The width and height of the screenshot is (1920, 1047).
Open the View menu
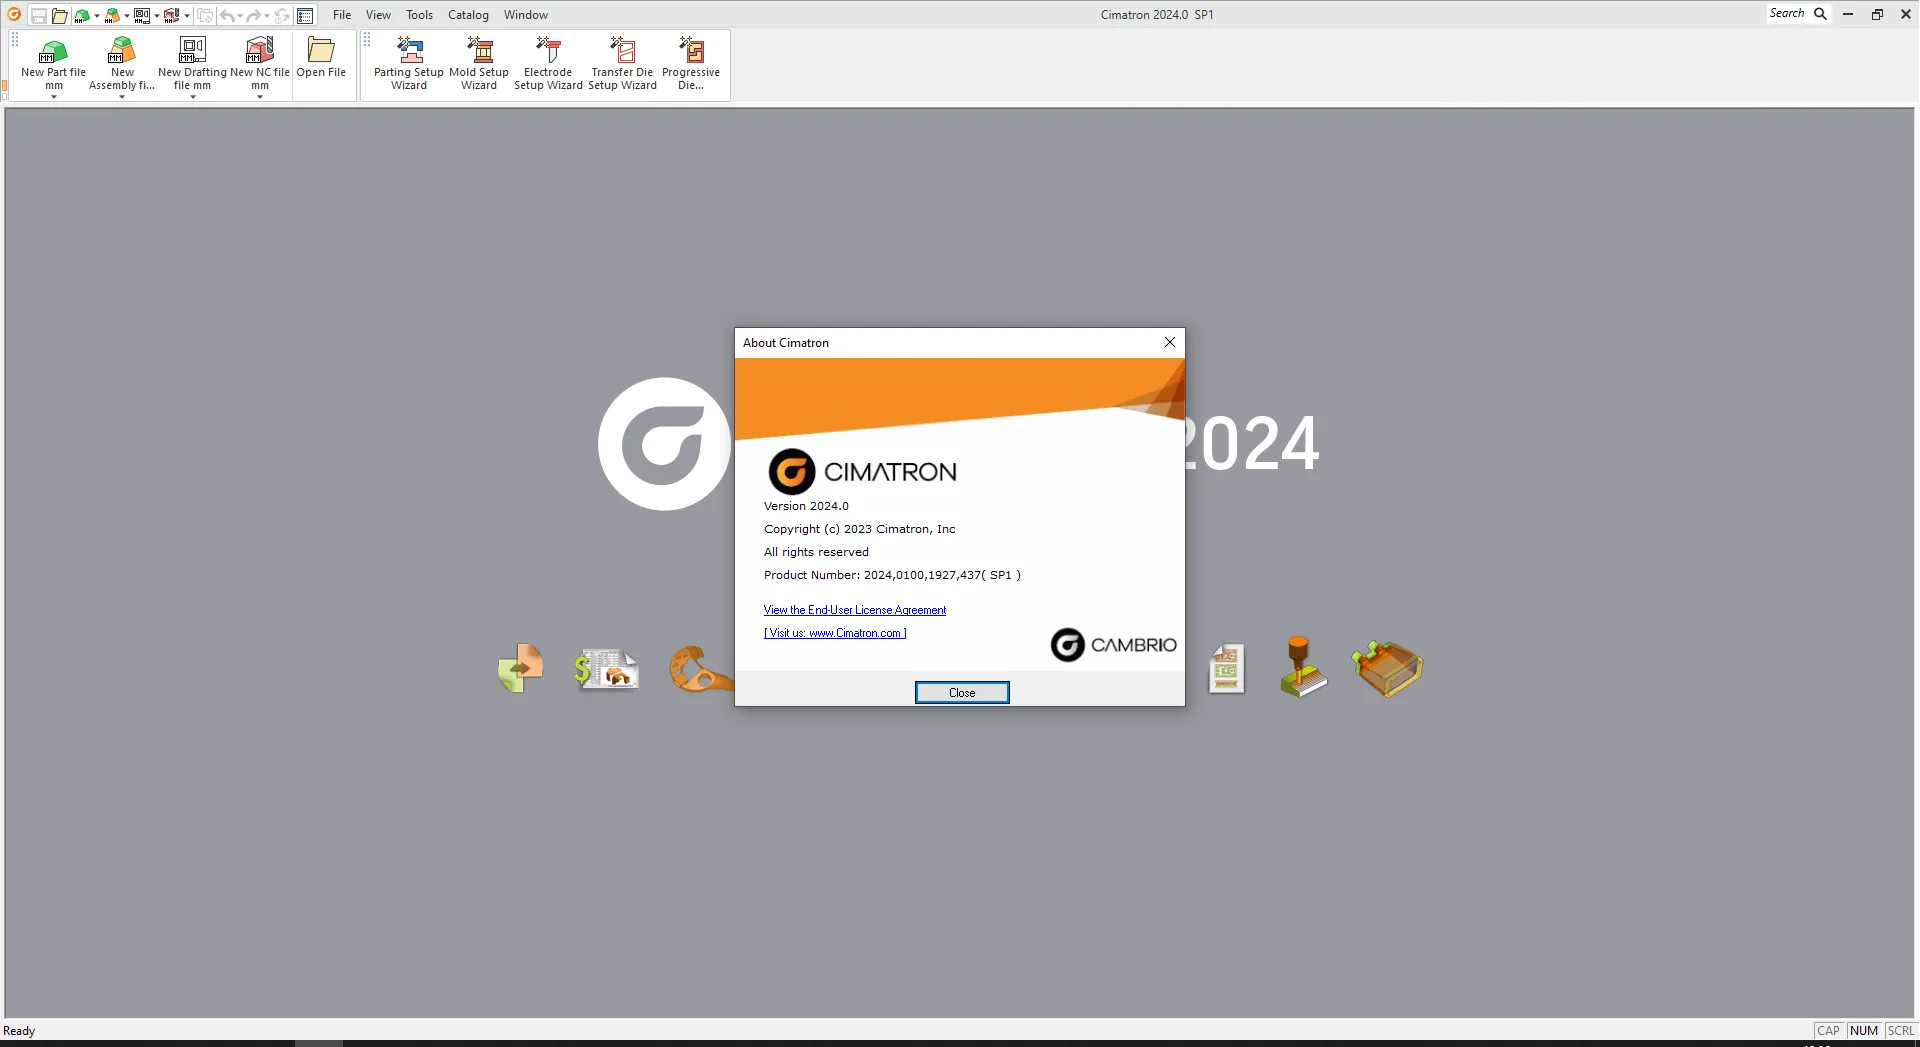[378, 15]
